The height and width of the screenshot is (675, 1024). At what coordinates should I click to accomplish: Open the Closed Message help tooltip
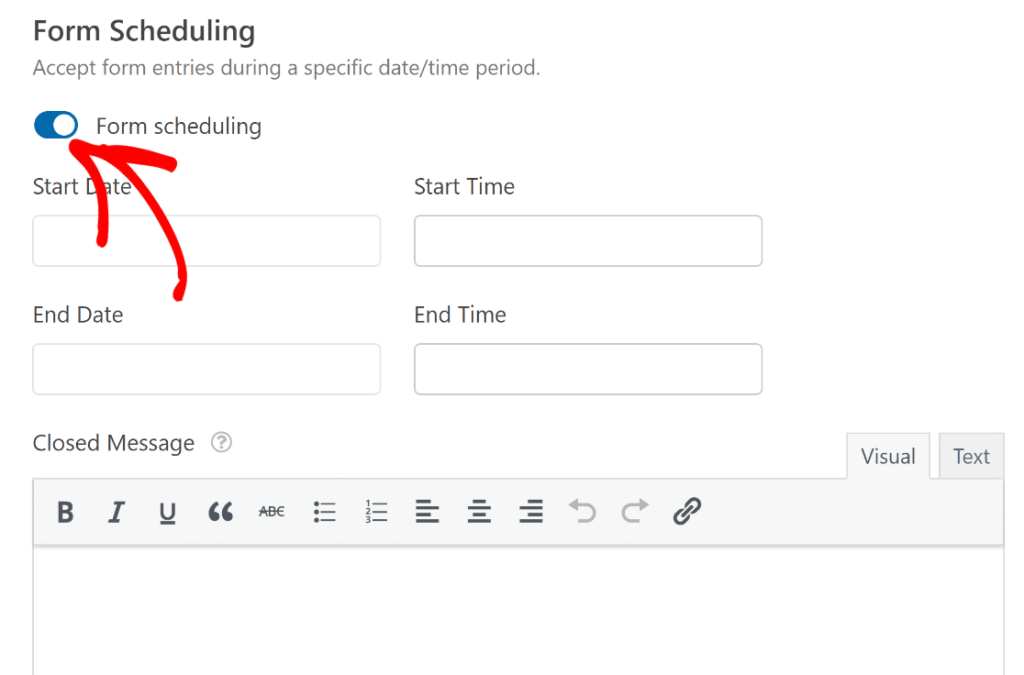(x=221, y=442)
